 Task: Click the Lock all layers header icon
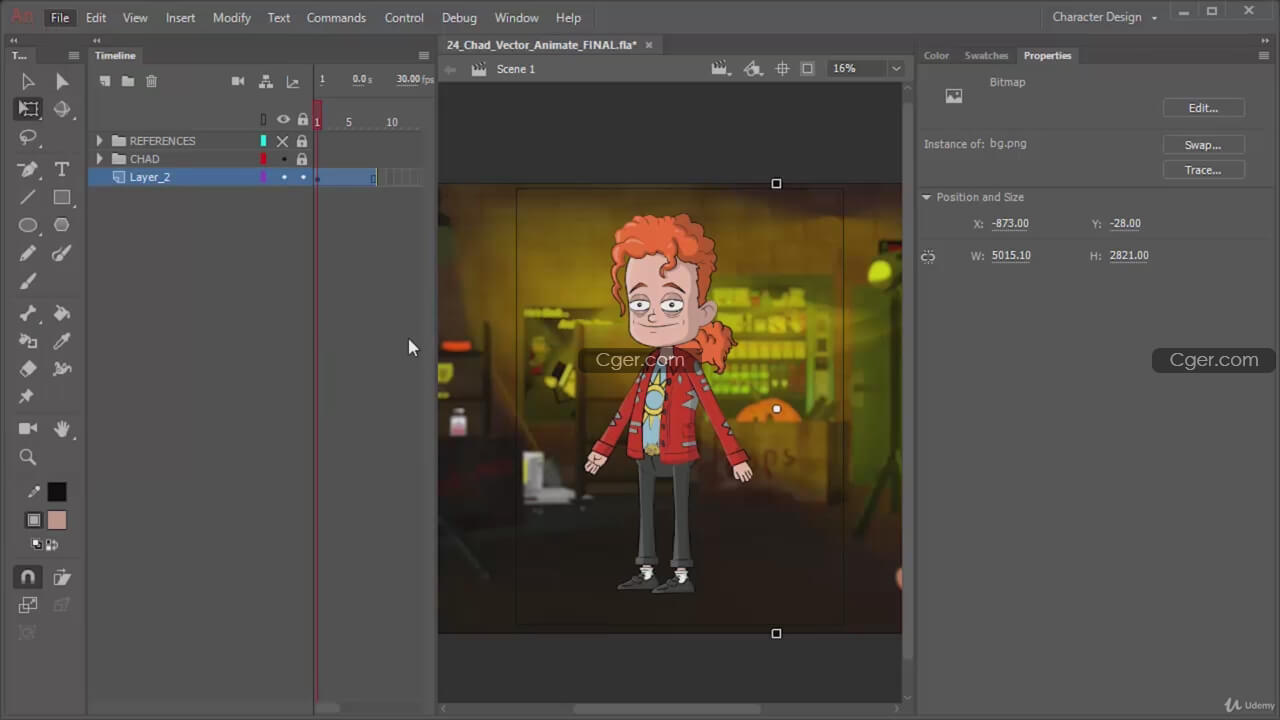pos(302,120)
